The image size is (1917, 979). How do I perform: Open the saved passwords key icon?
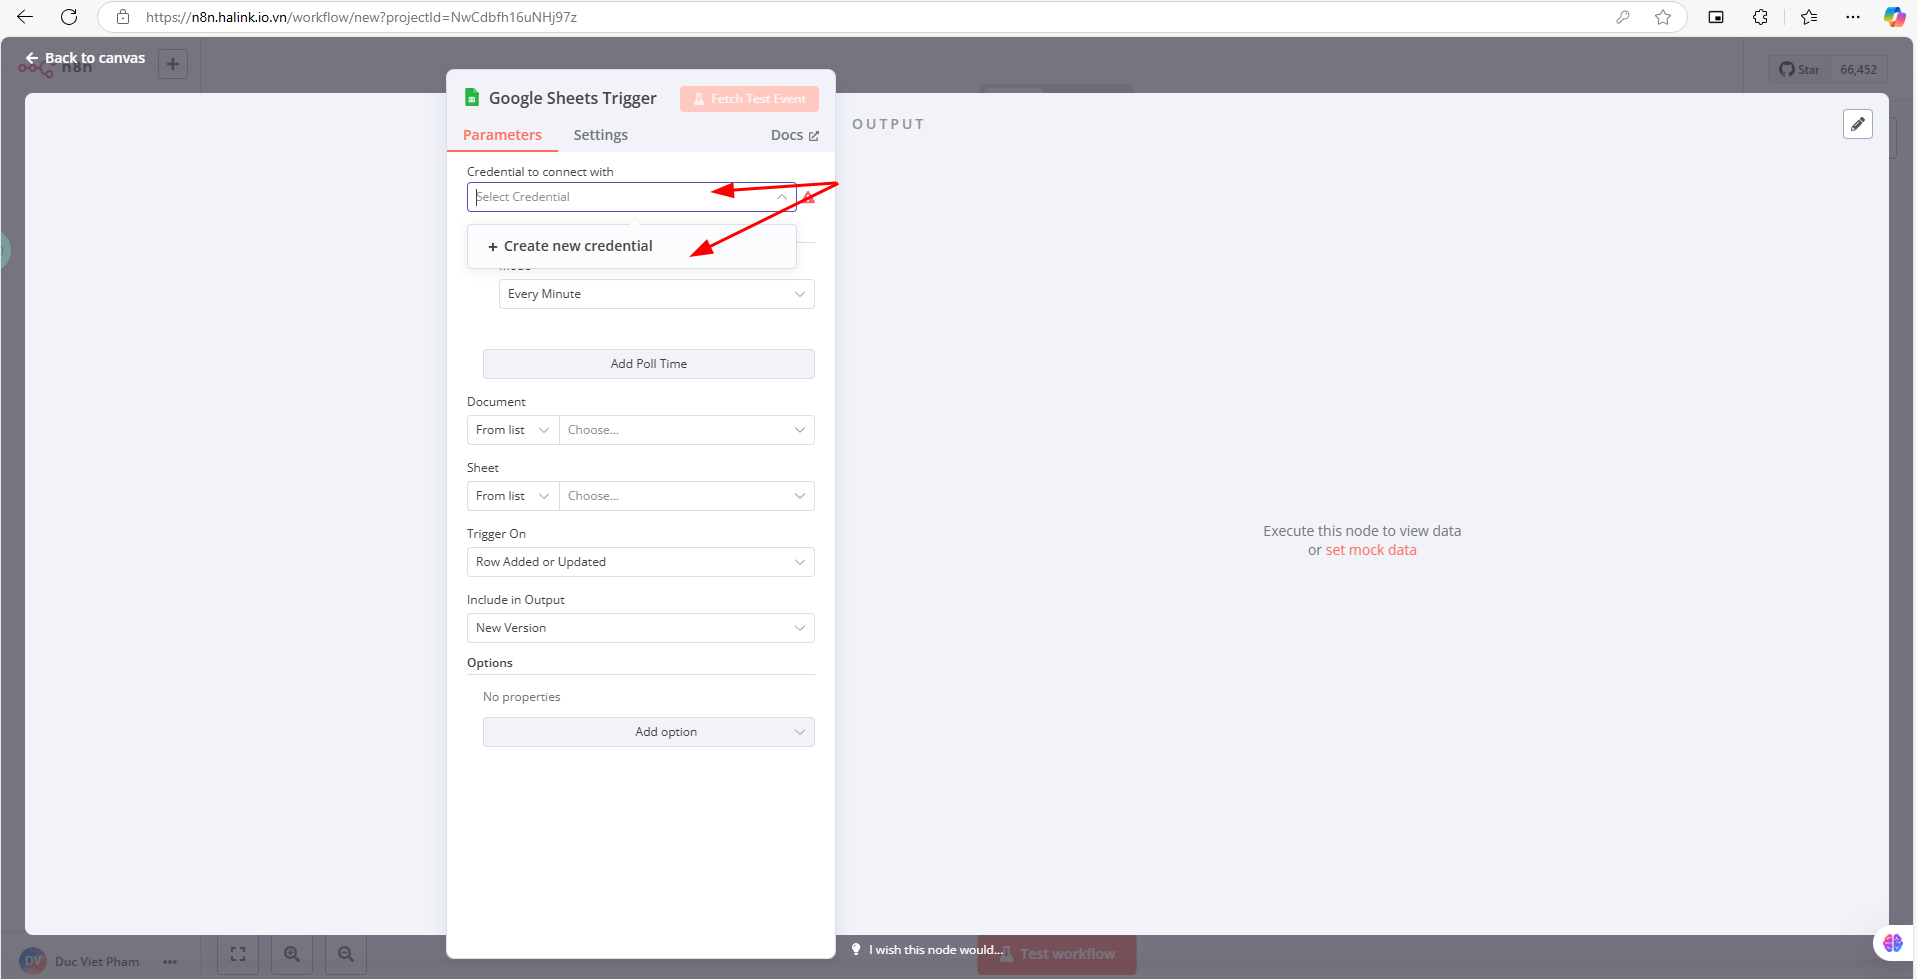coord(1622,17)
